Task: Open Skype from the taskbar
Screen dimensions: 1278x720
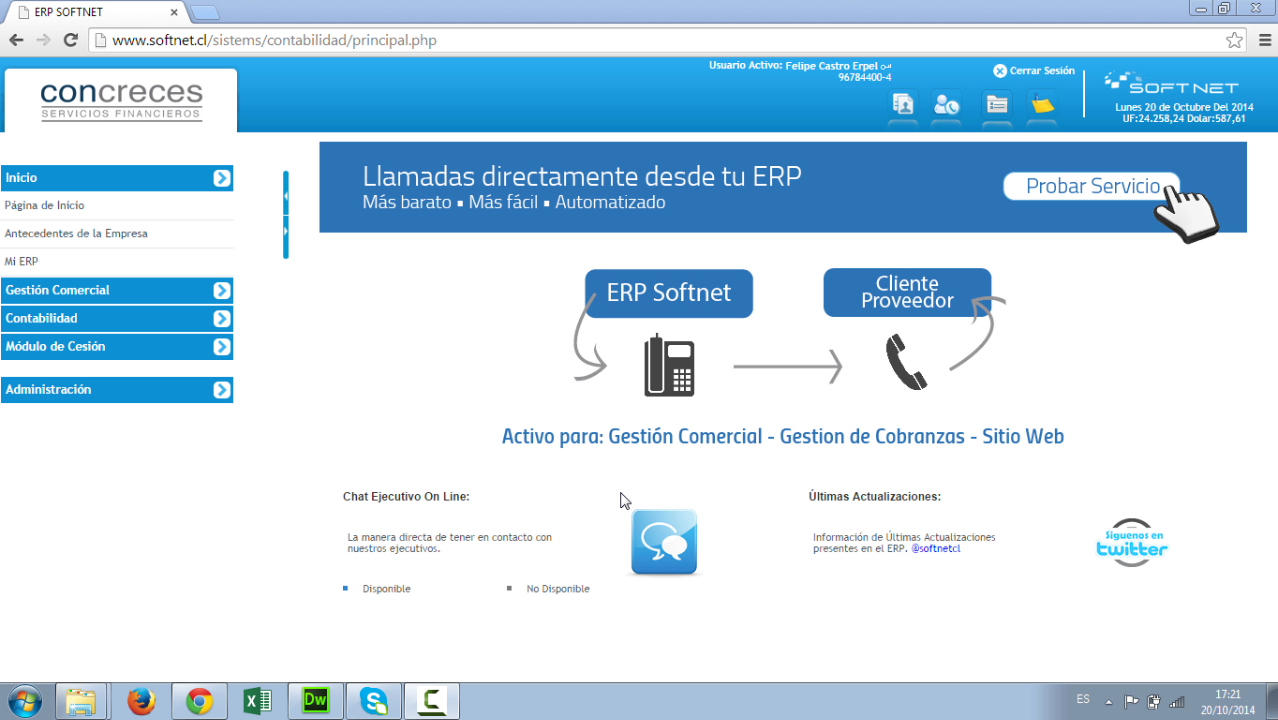Action: tap(374, 701)
